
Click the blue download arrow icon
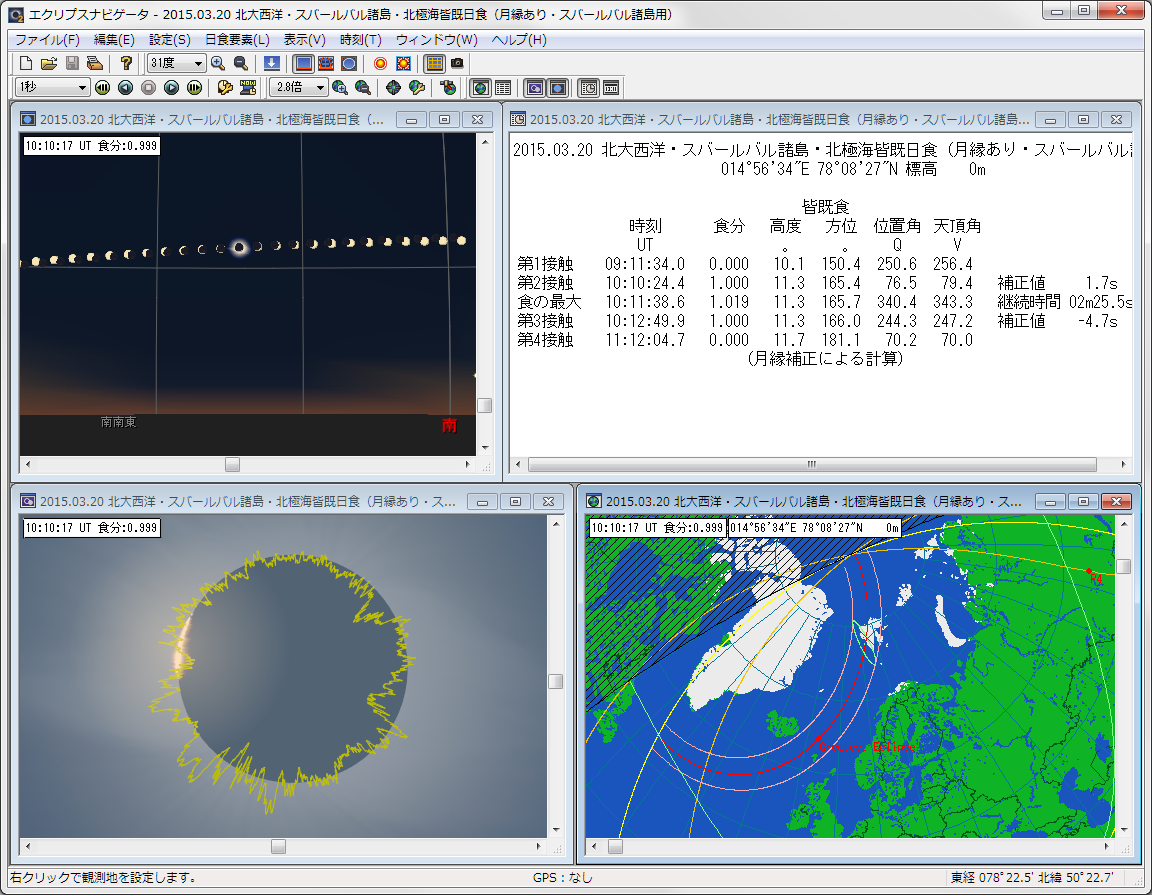point(272,63)
